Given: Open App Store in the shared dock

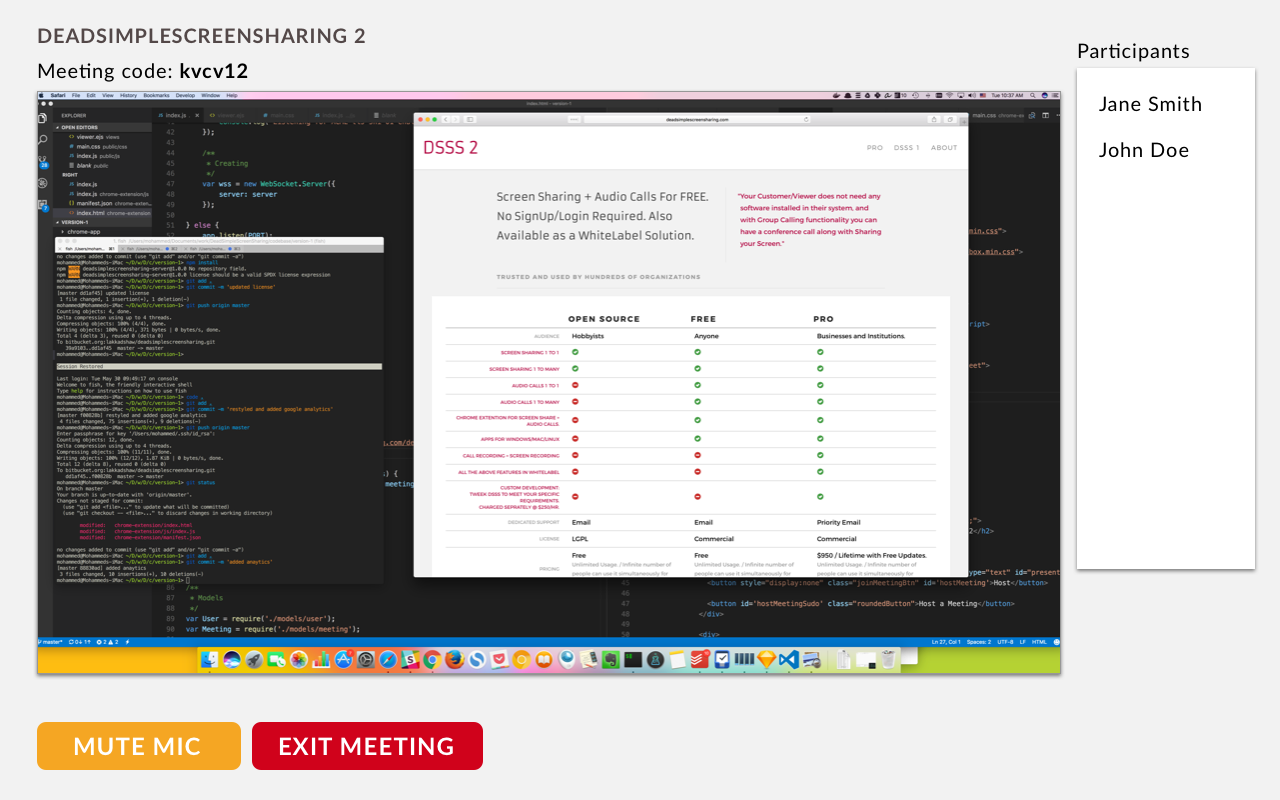Looking at the screenshot, I should 343,660.
